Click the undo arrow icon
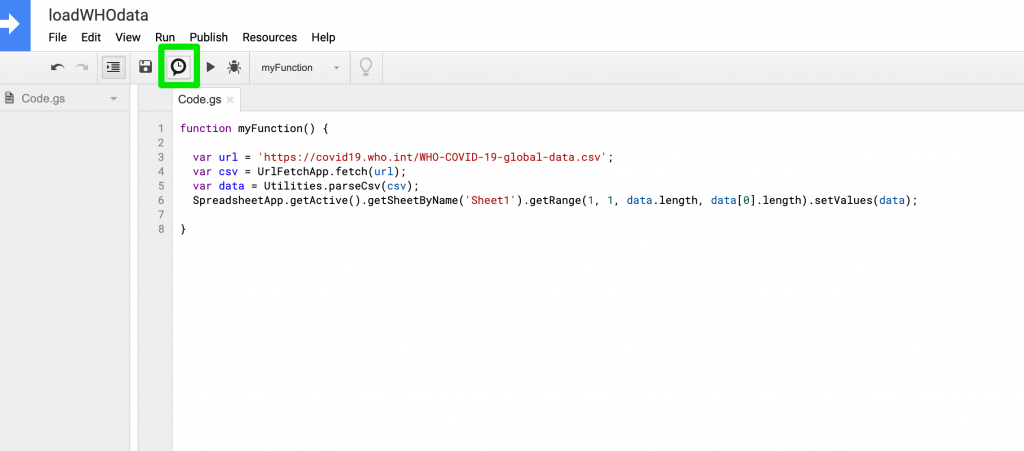The width and height of the screenshot is (1024, 451). click(x=58, y=67)
